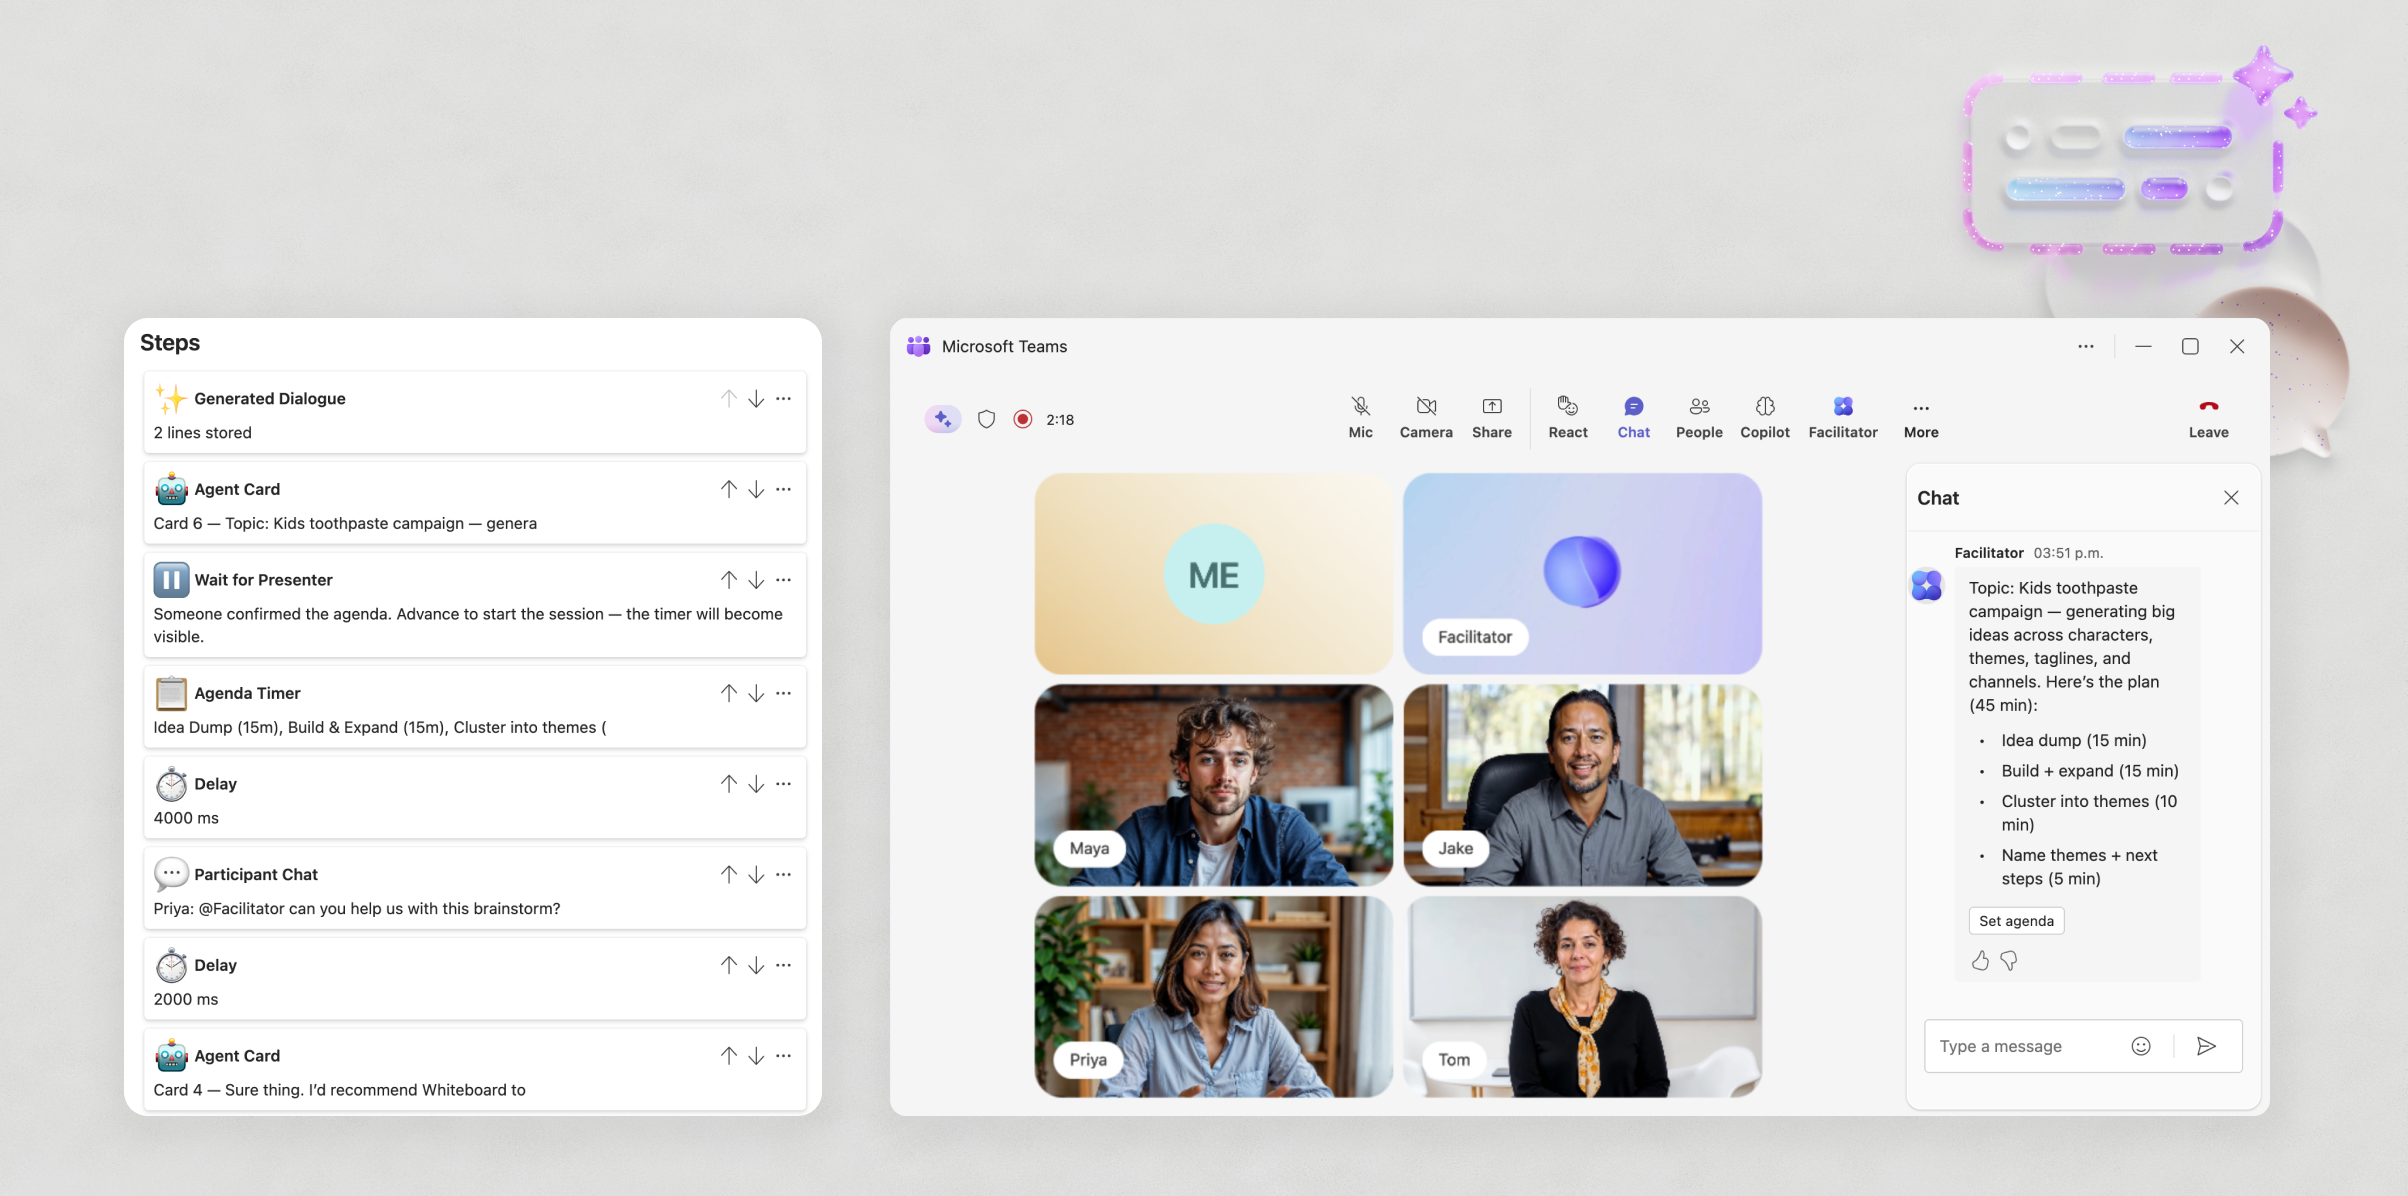Viewport: 2408px width, 1196px height.
Task: Select the Generated Dialogue step title
Action: coord(270,398)
